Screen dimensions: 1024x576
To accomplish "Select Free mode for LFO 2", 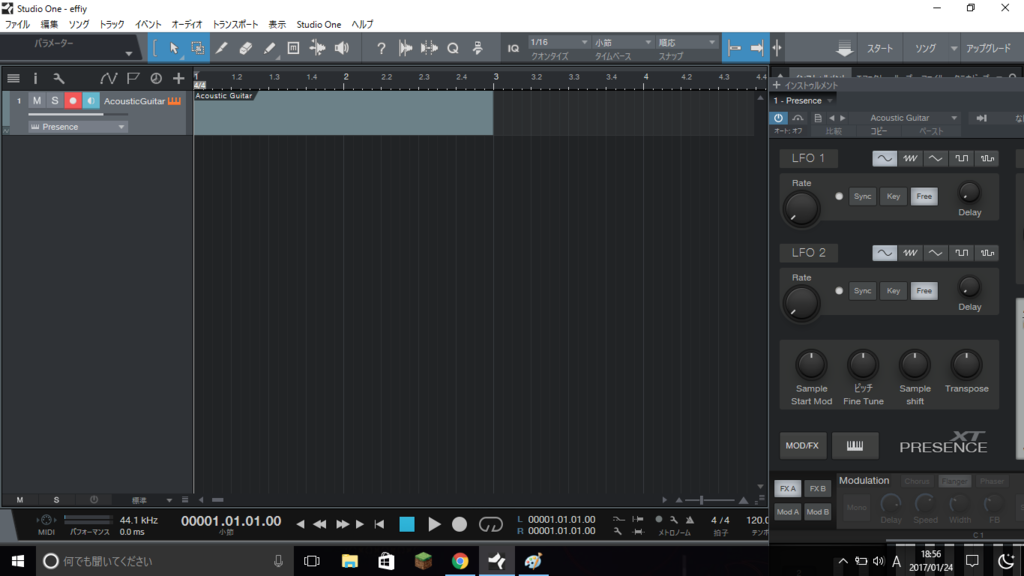I will click(923, 291).
